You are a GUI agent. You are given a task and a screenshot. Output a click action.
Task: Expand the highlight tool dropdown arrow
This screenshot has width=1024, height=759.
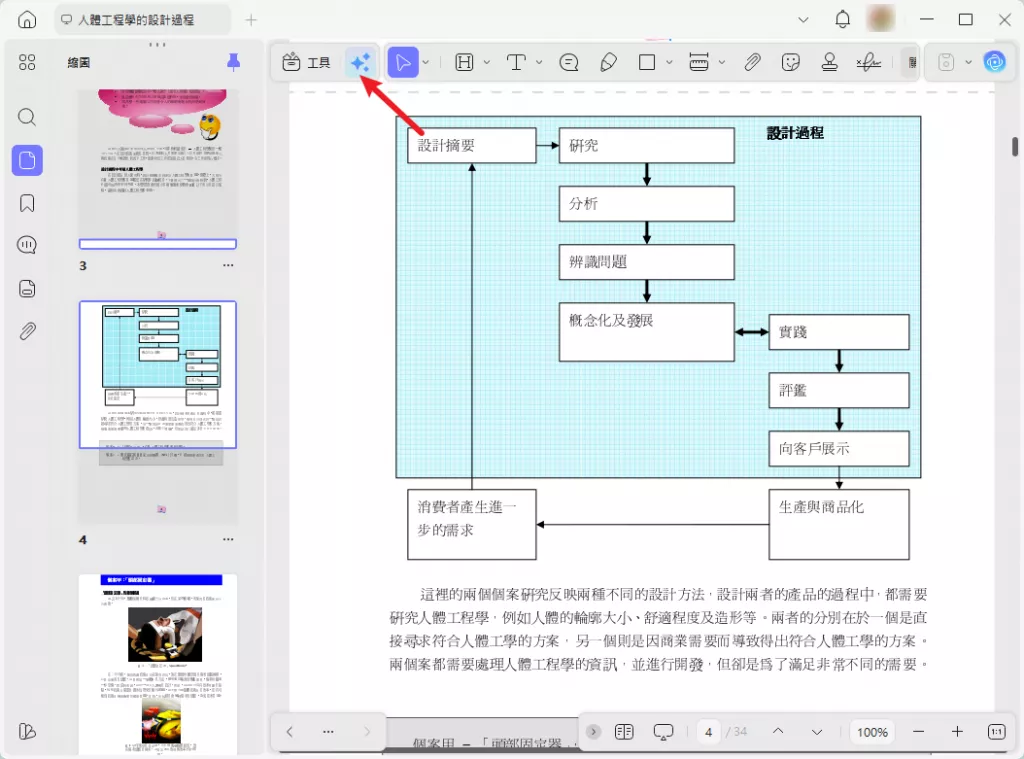(x=487, y=63)
